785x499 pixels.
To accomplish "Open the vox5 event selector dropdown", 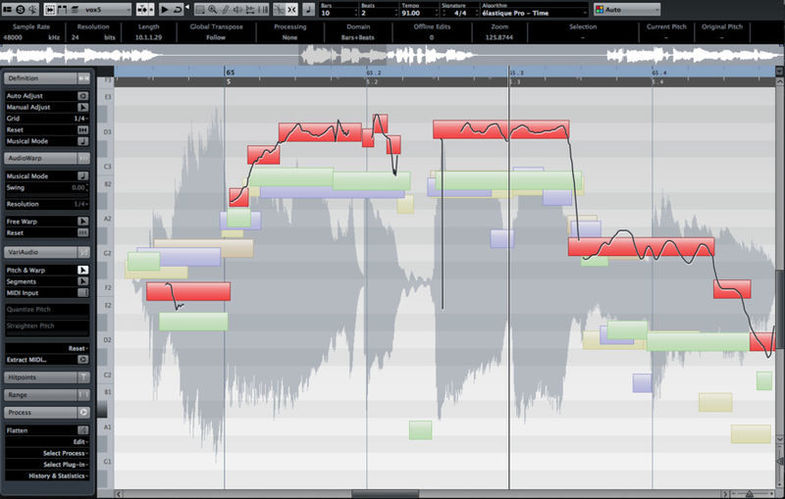I will click(x=107, y=9).
